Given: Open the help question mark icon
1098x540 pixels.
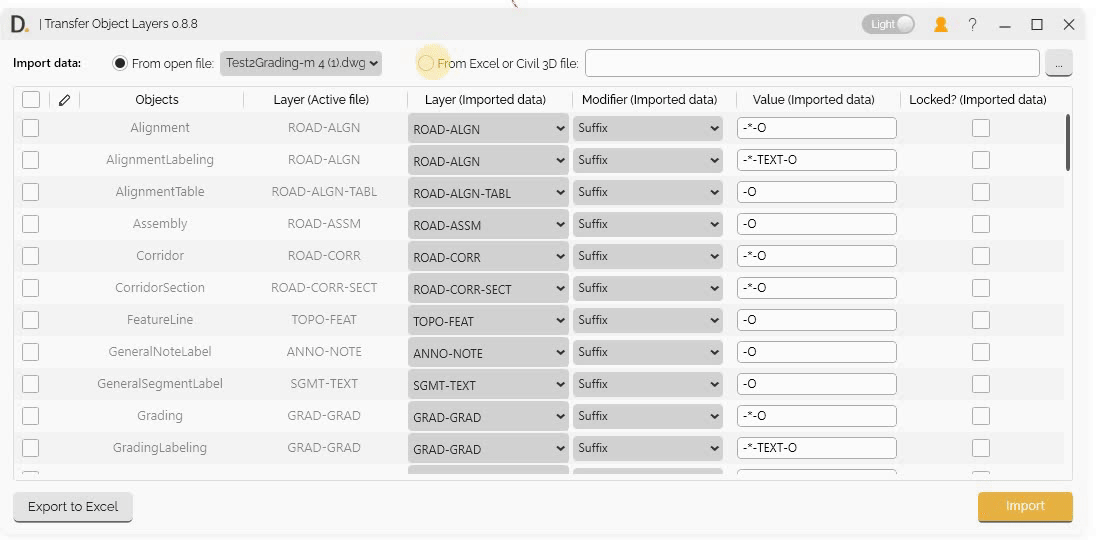Looking at the screenshot, I should click(x=972, y=25).
